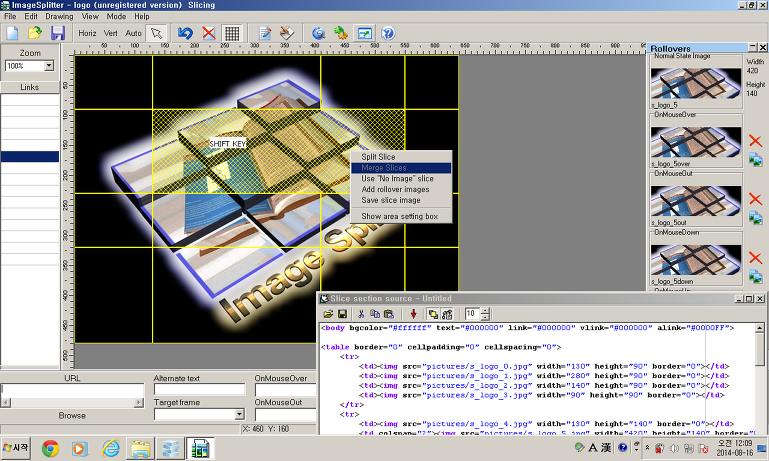Choose Split Slice from context menu
Image resolution: width=769 pixels, height=461 pixels.
click(401, 157)
